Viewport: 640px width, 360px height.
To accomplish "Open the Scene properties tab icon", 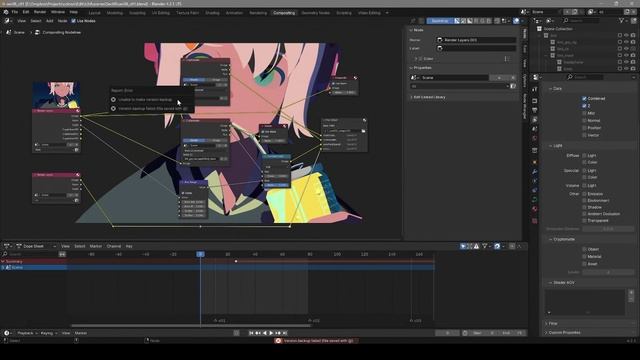I will click(535, 129).
